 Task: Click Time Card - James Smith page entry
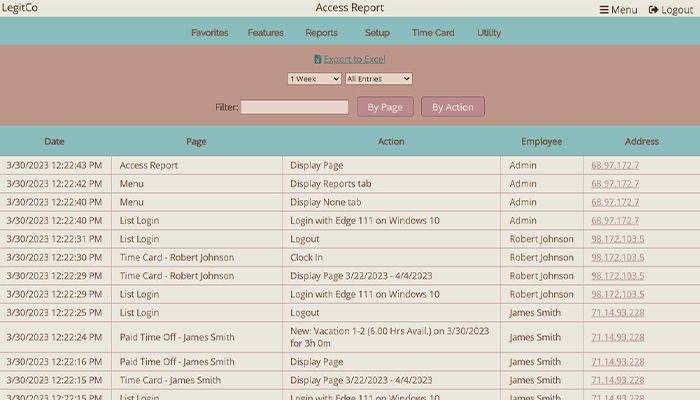pos(170,380)
